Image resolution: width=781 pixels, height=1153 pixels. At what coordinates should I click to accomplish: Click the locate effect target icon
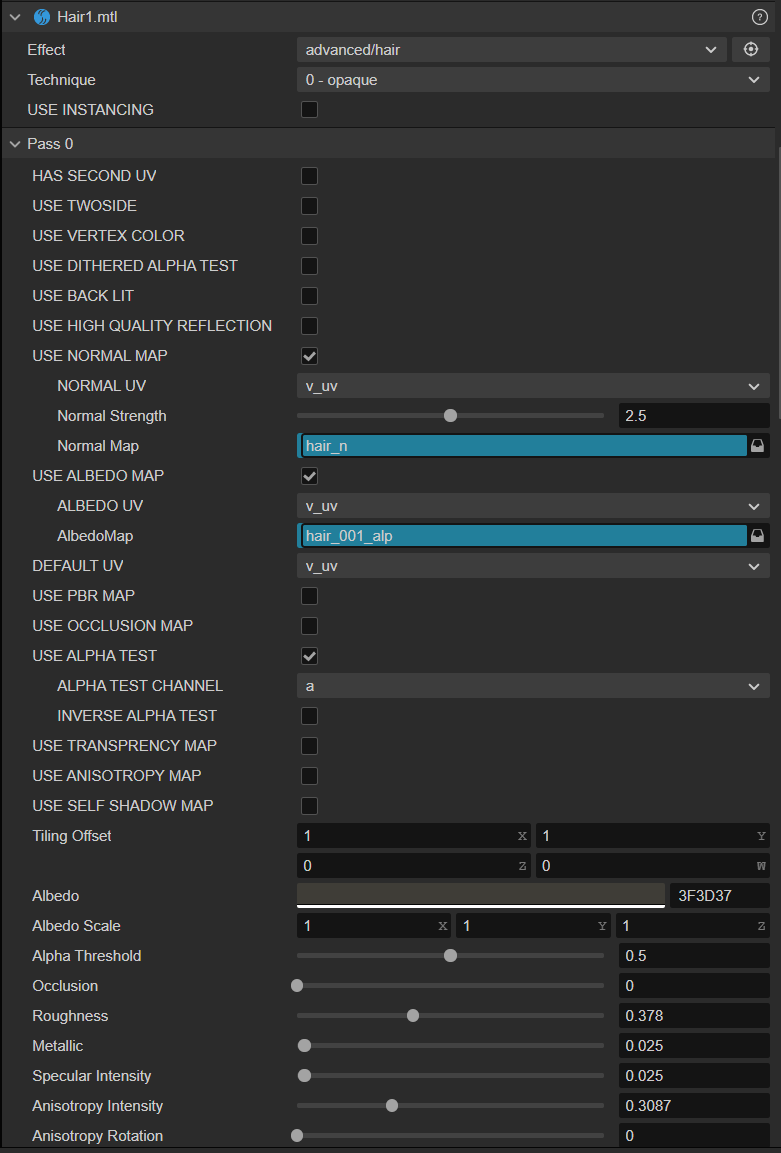(751, 49)
